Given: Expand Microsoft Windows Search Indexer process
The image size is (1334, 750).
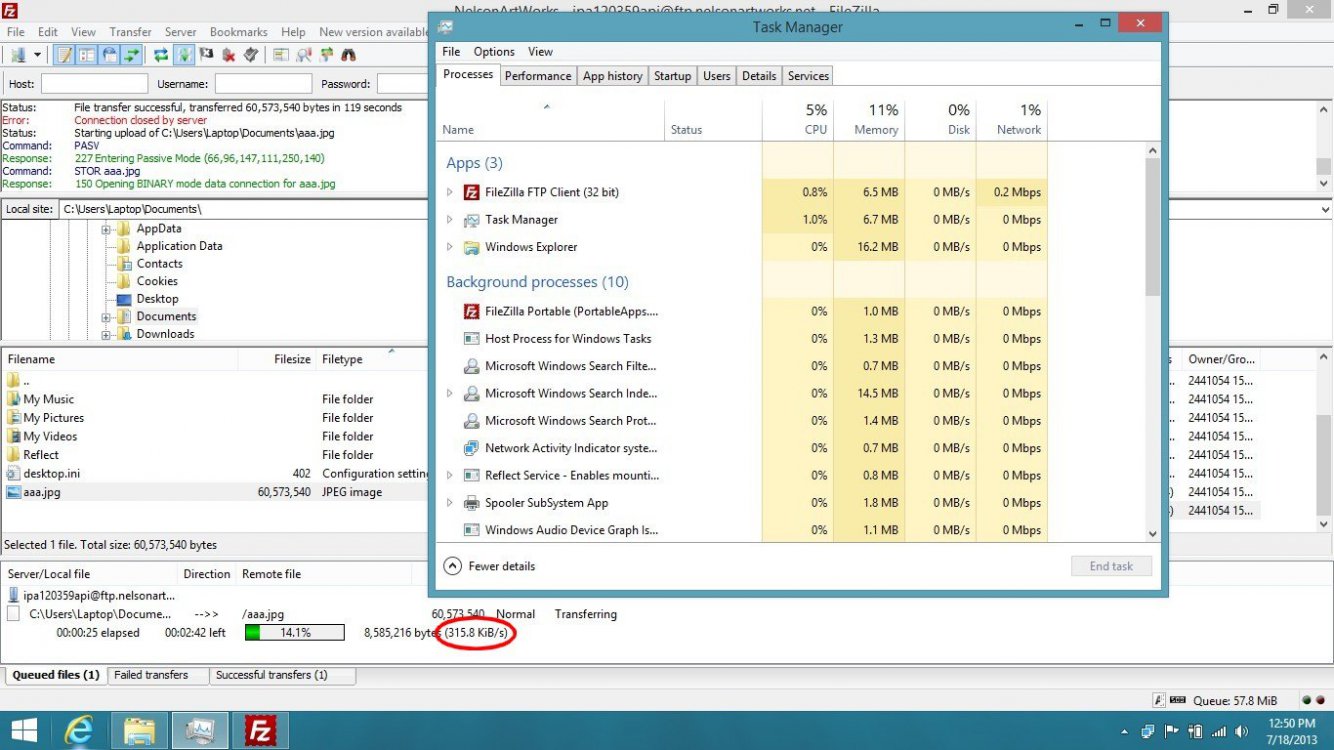Looking at the screenshot, I should (450, 393).
